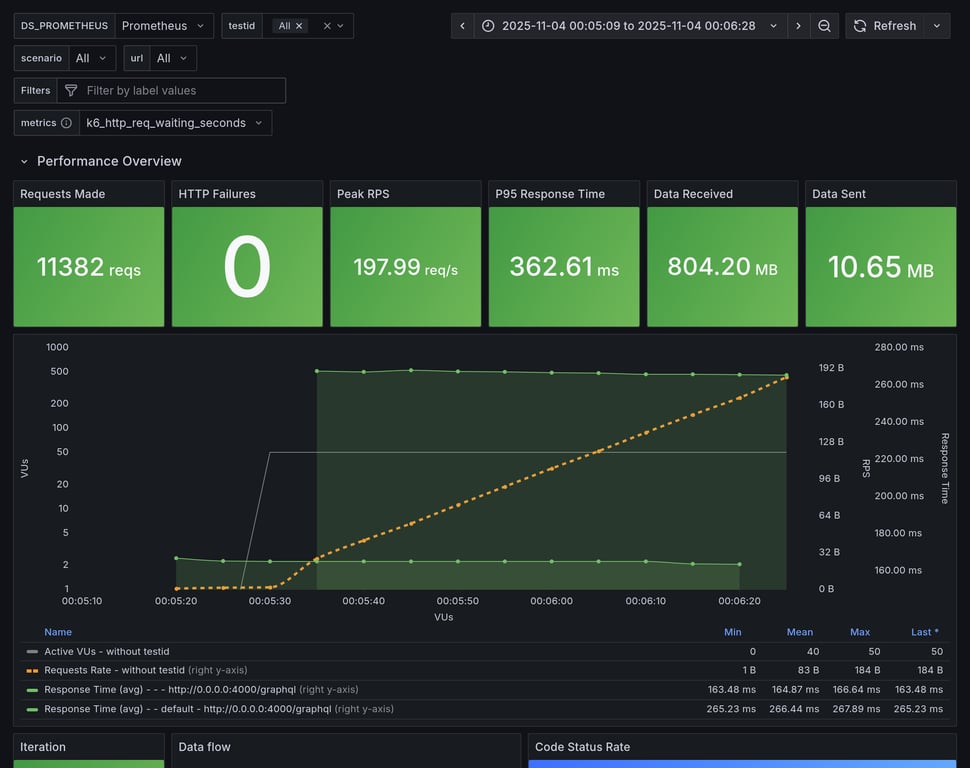The height and width of the screenshot is (768, 970).
Task: Click the clock icon in time picker
Action: pos(488,26)
